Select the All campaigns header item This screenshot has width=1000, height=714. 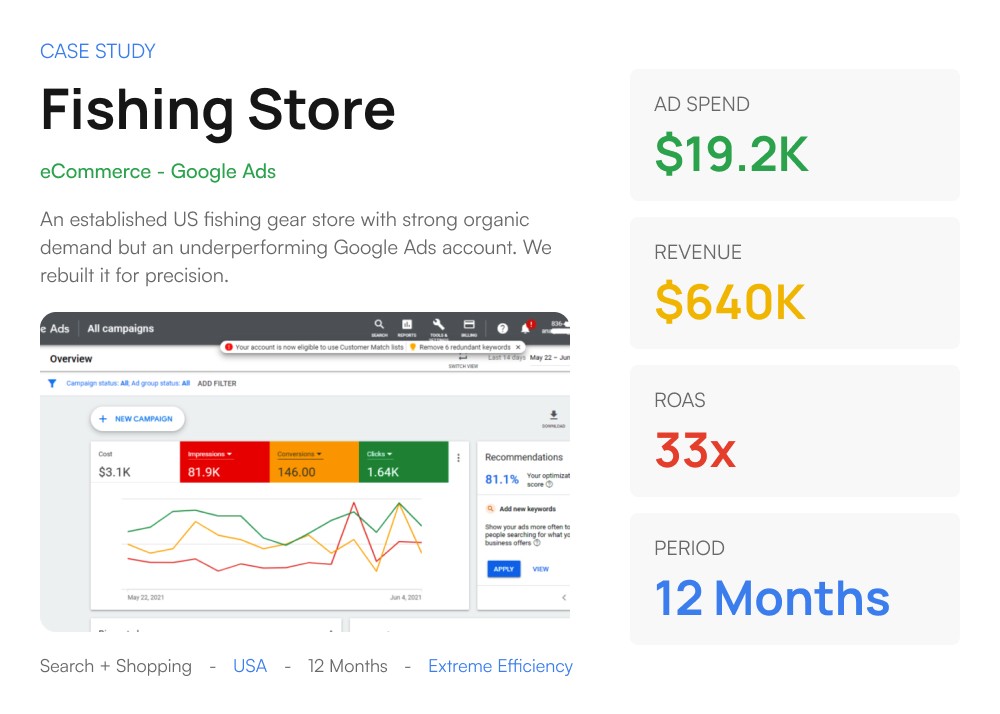[121, 328]
